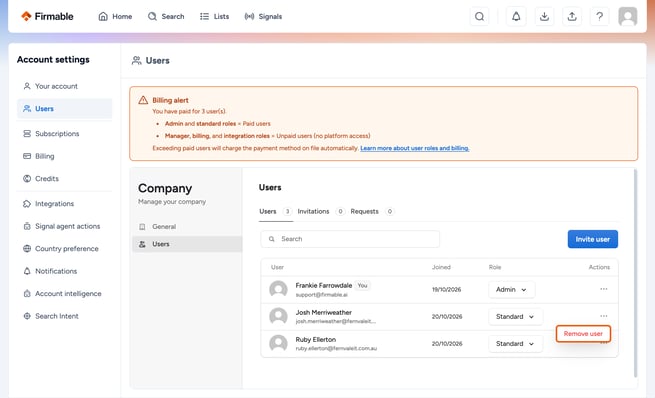Click the Billing alert warning icon
This screenshot has height=398, width=655.
click(x=143, y=100)
